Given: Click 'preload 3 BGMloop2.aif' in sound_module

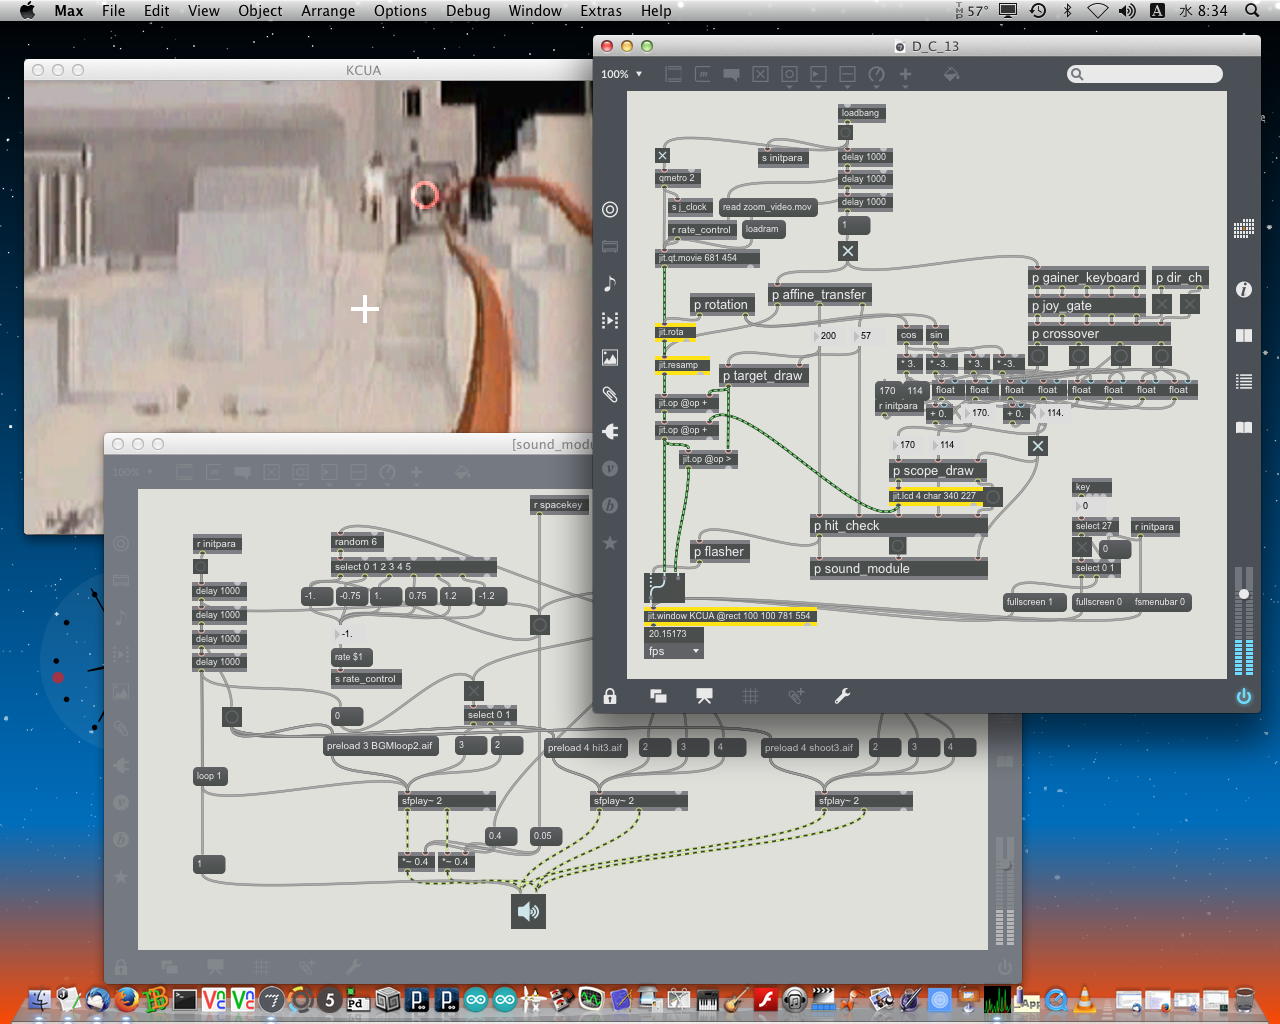Looking at the screenshot, I should tap(381, 746).
